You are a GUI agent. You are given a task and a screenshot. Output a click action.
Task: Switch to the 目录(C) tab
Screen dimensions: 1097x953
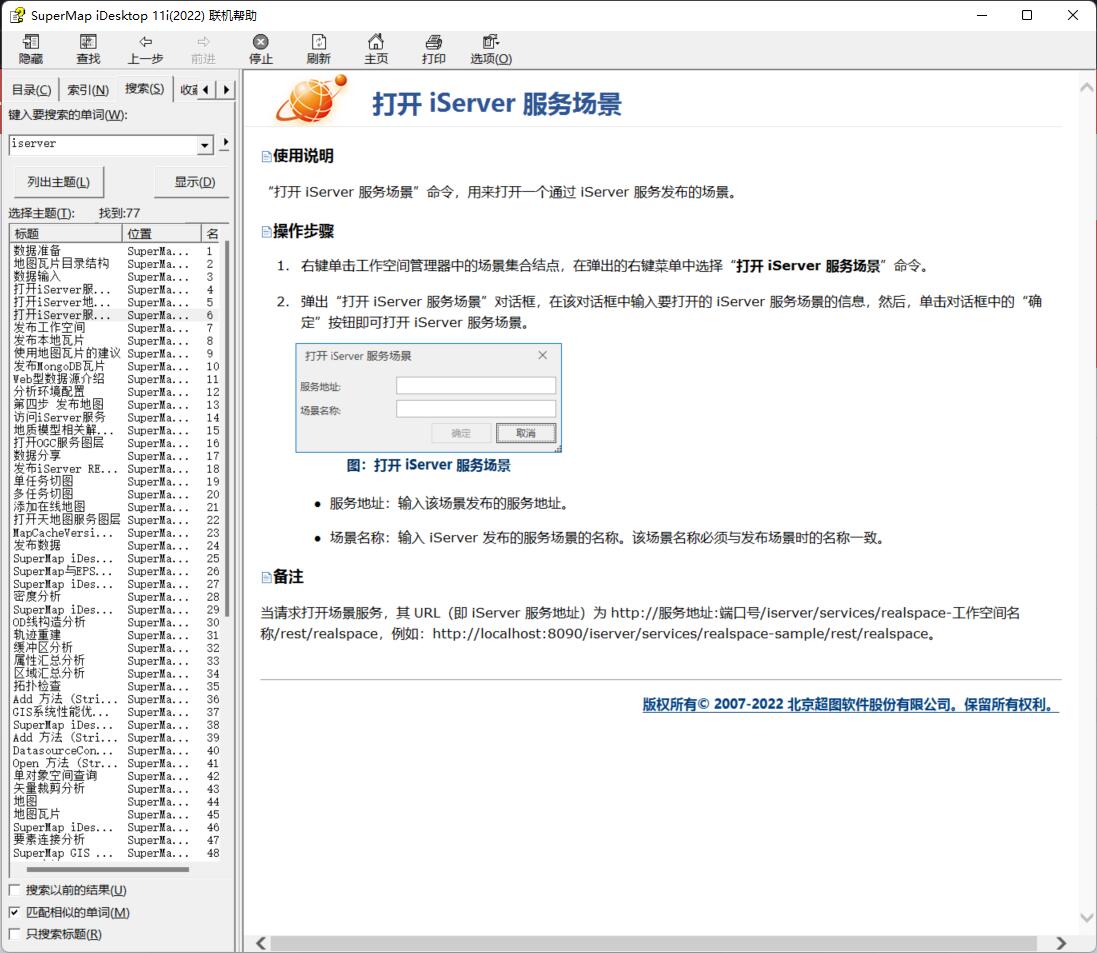point(31,90)
